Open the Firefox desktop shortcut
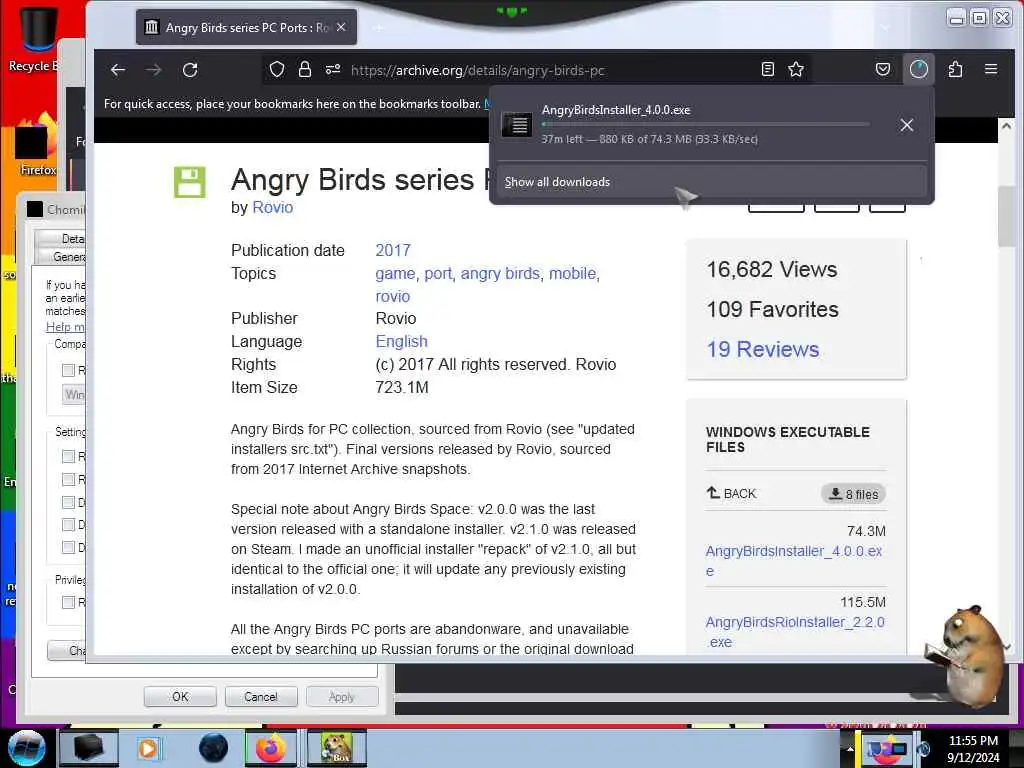 [36, 145]
